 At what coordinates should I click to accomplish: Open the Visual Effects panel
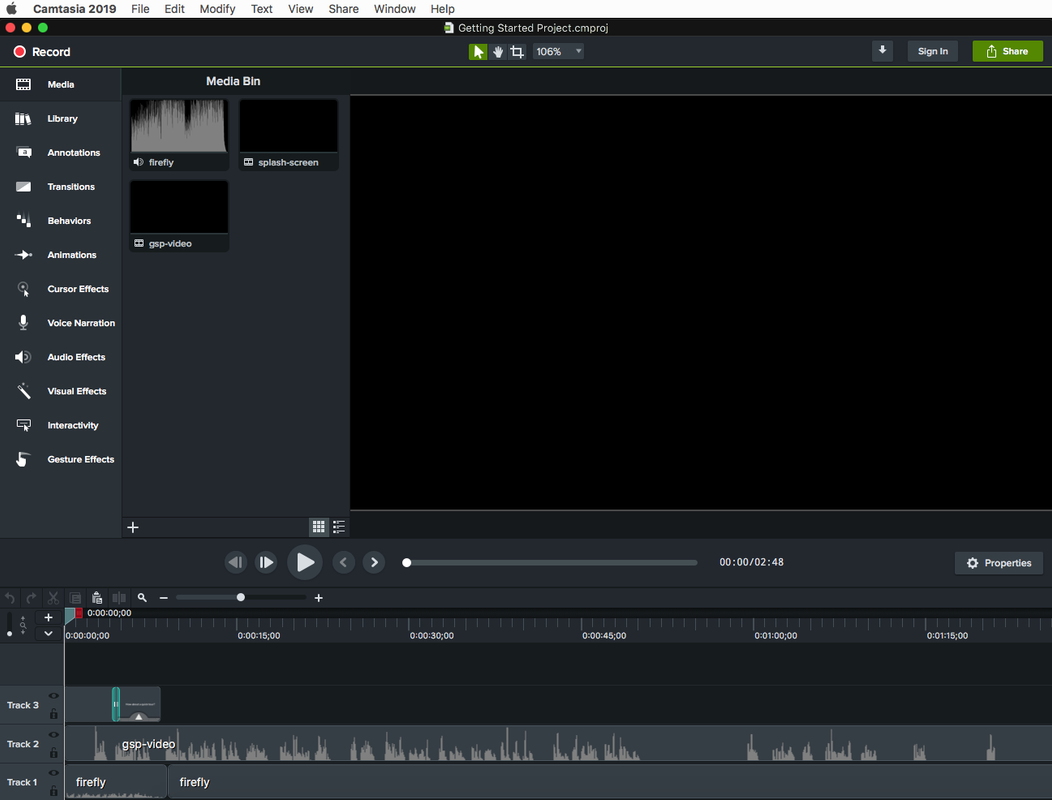pyautogui.click(x=60, y=391)
